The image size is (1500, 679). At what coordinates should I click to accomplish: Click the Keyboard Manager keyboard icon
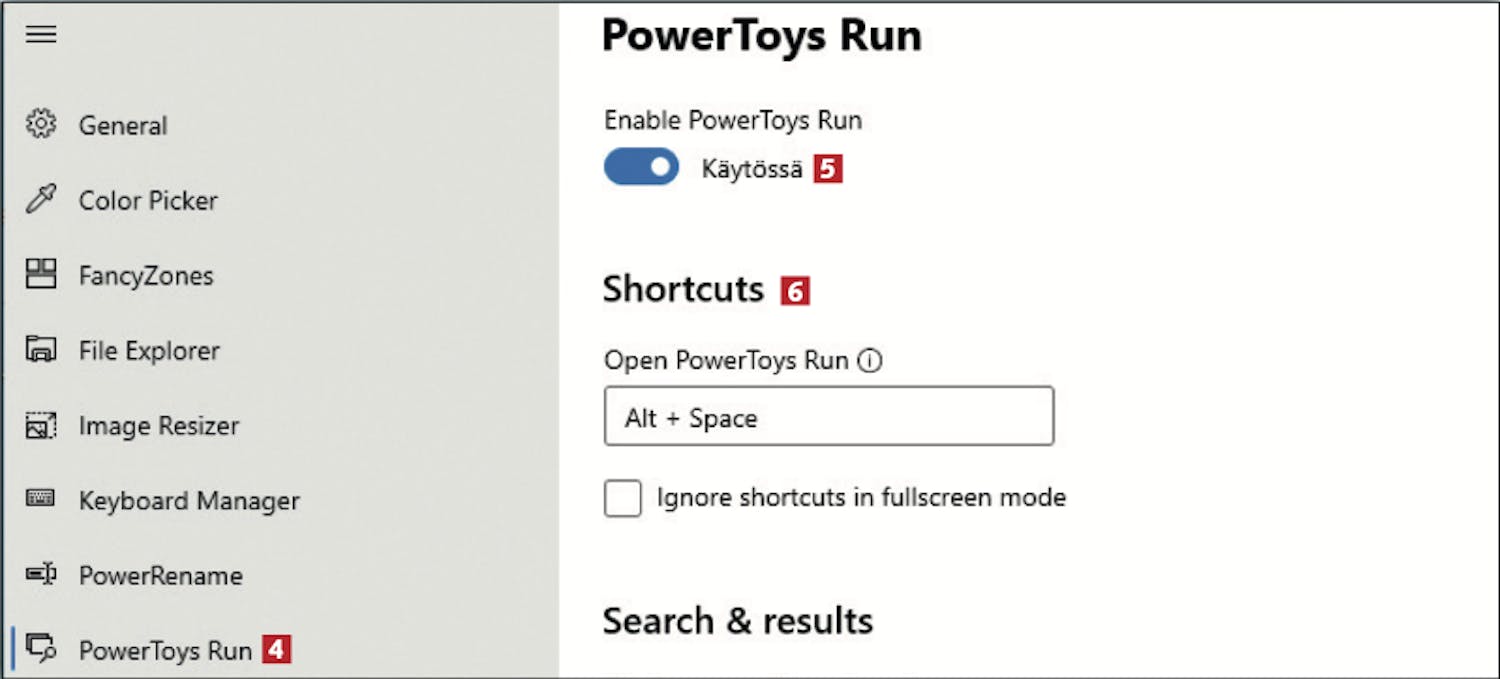click(41, 498)
